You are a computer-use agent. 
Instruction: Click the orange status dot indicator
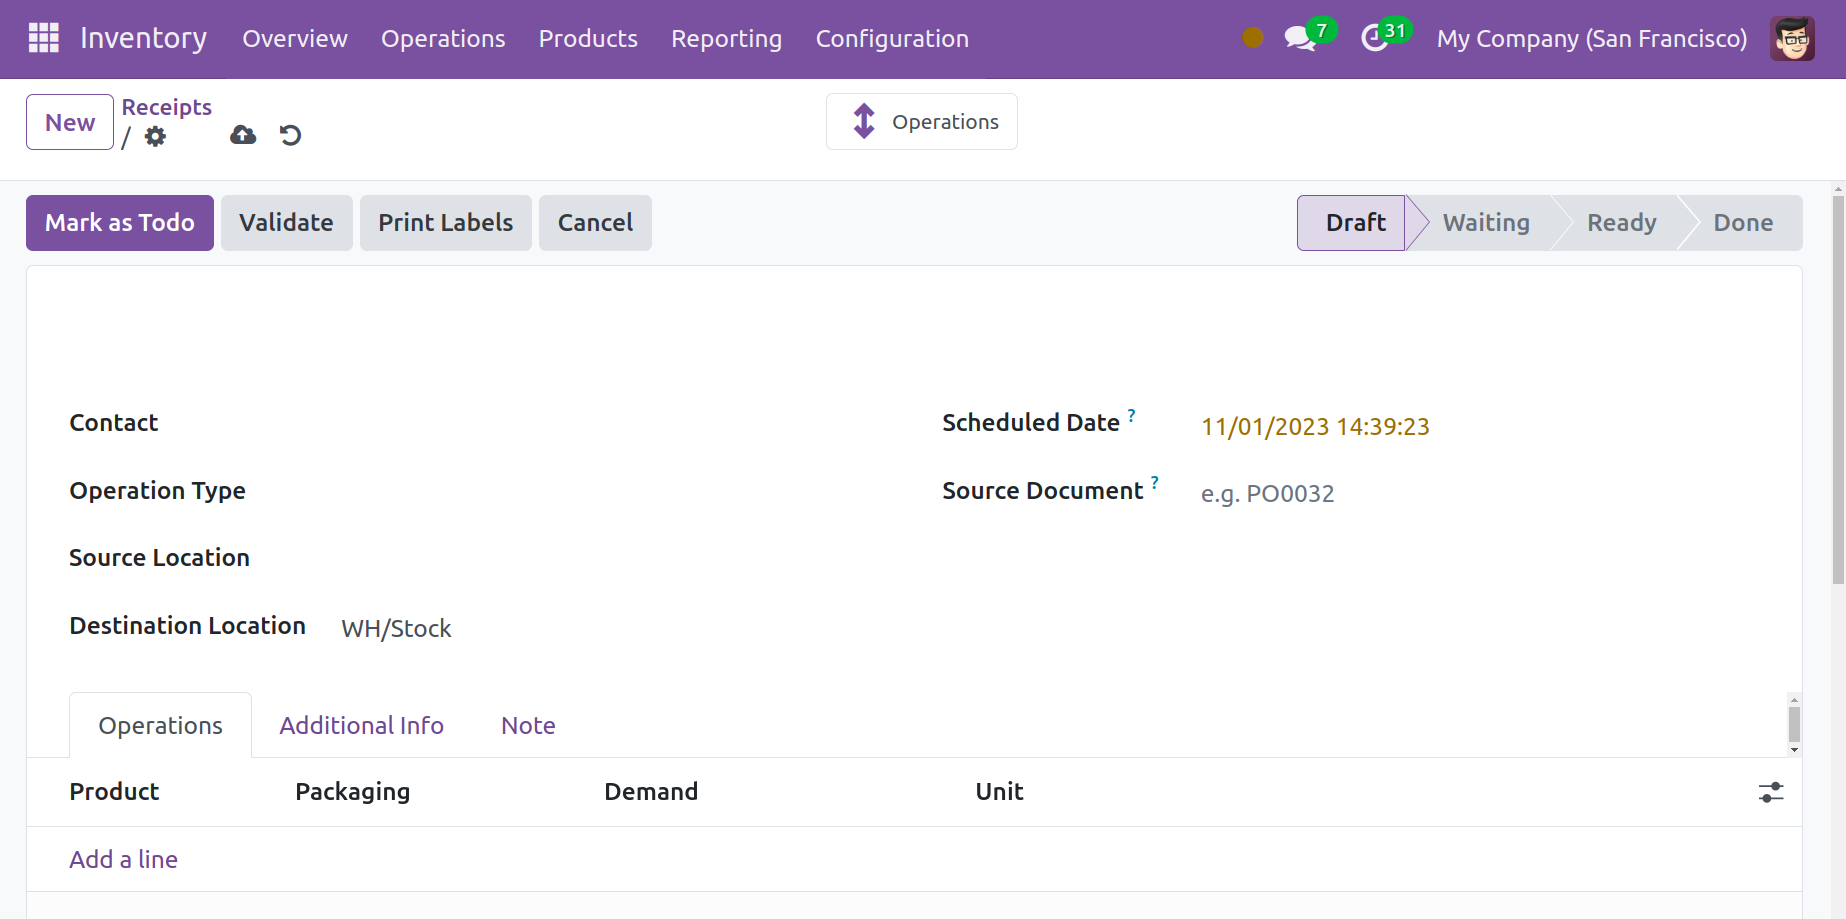(x=1252, y=38)
